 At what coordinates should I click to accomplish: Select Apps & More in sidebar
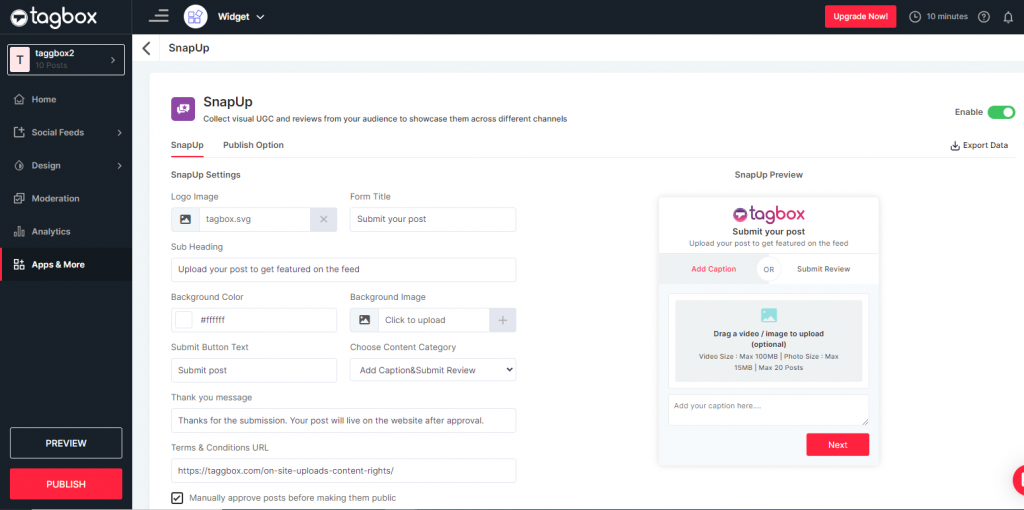[58, 265]
